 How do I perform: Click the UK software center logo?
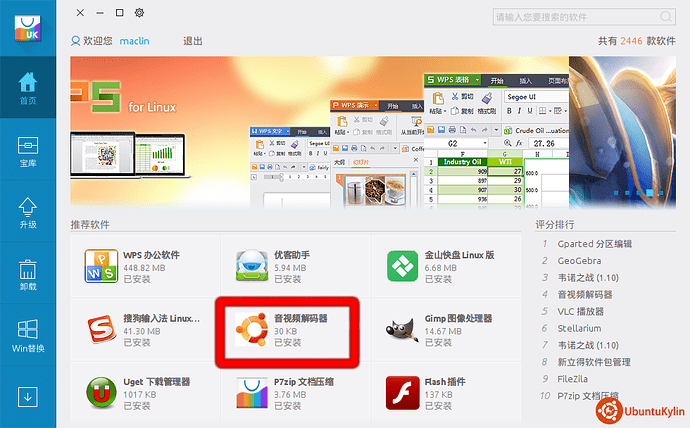(28, 29)
